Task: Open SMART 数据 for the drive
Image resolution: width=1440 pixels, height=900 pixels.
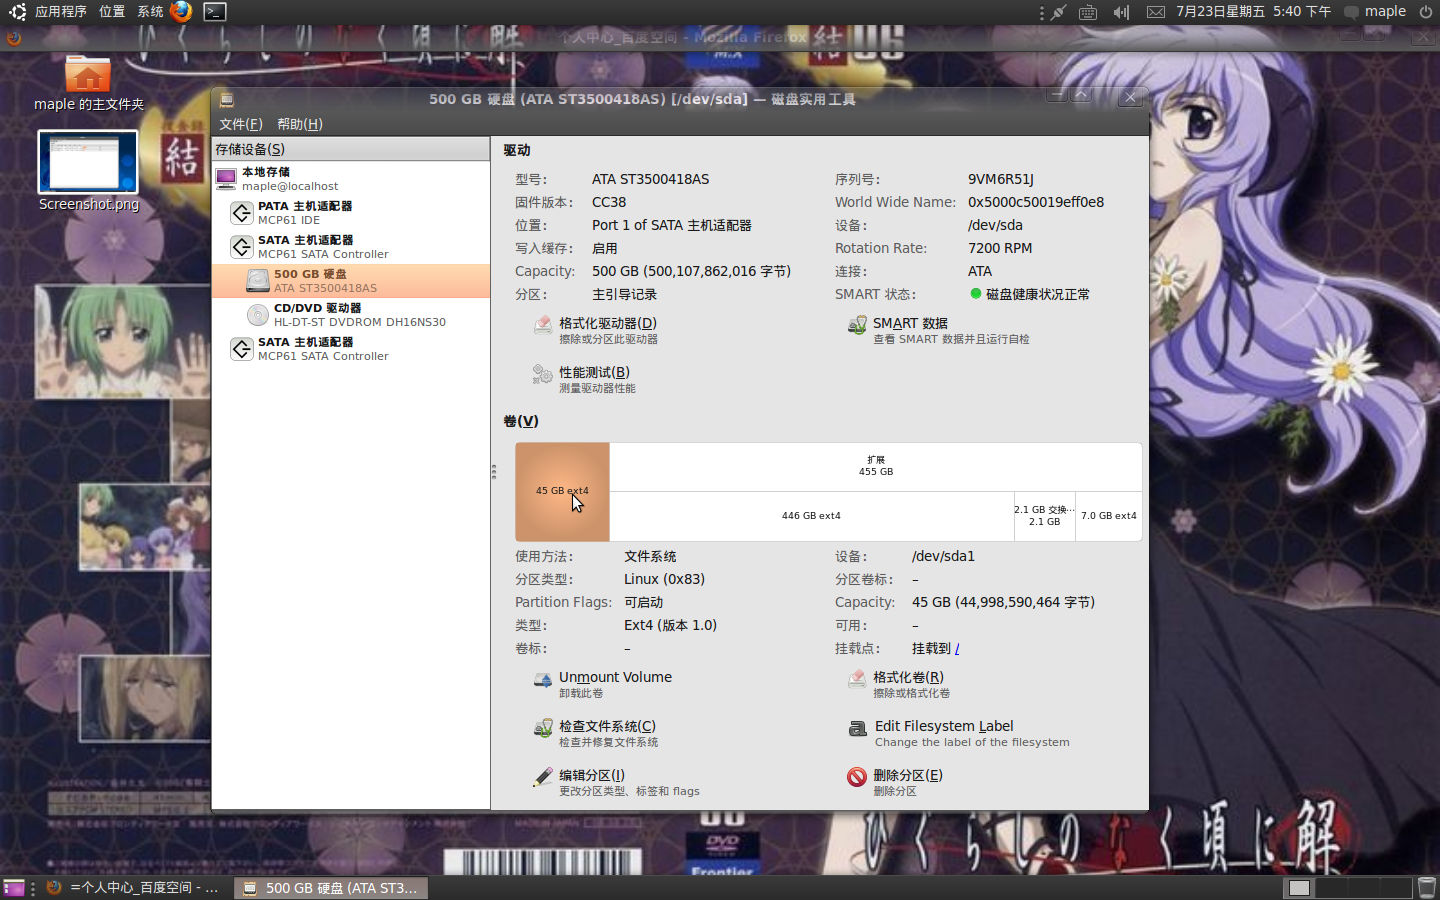Action: pyautogui.click(x=938, y=330)
